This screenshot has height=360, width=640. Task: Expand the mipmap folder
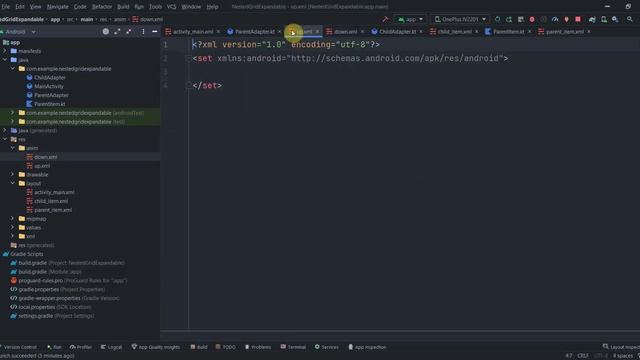pyautogui.click(x=13, y=219)
